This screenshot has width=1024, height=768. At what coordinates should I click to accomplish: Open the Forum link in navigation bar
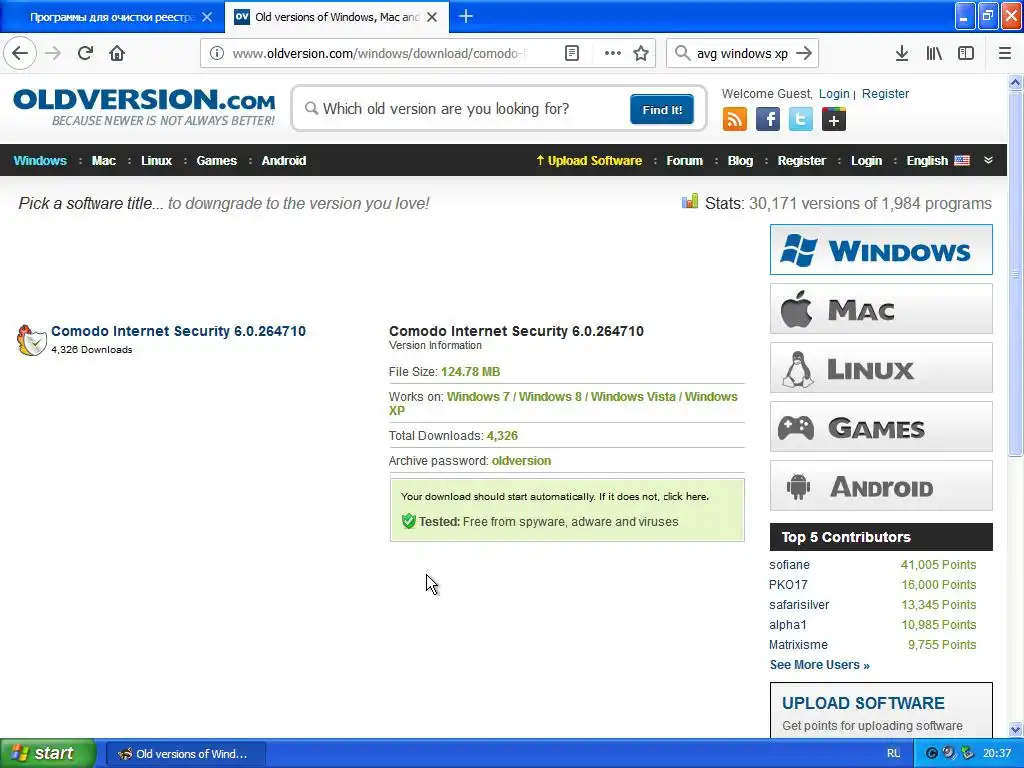pyautogui.click(x=684, y=161)
